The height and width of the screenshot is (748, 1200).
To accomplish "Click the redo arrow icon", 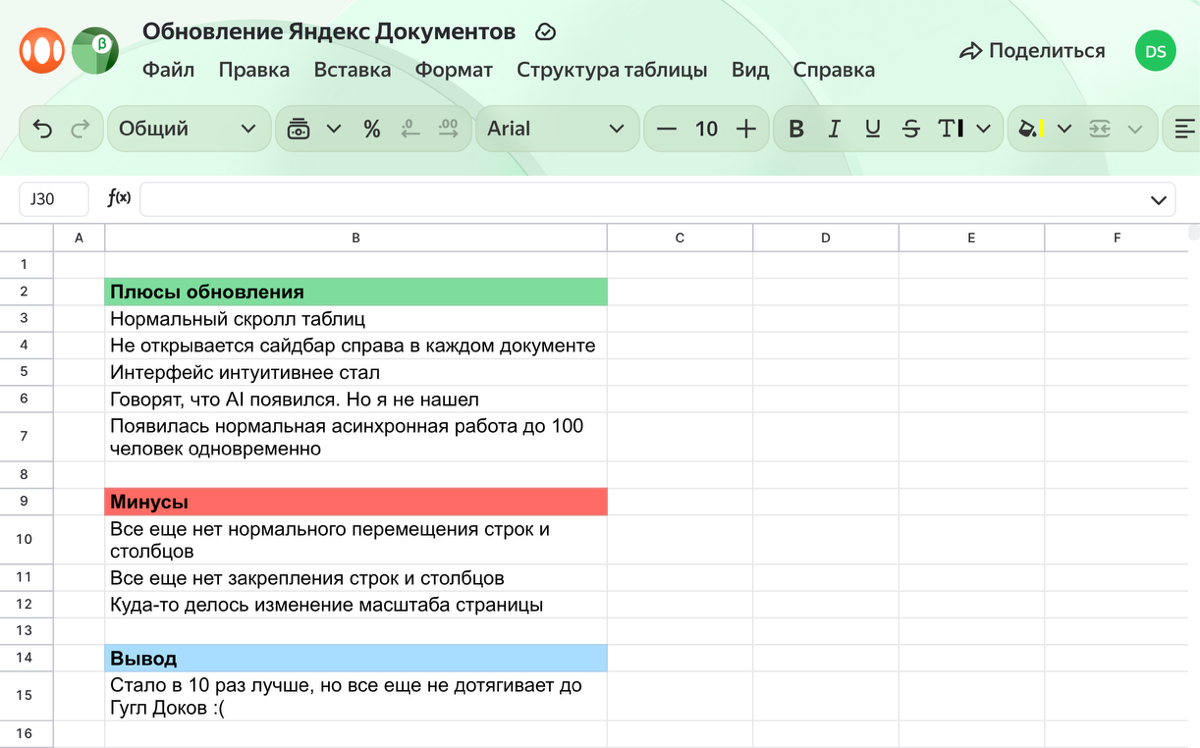I will 81,128.
